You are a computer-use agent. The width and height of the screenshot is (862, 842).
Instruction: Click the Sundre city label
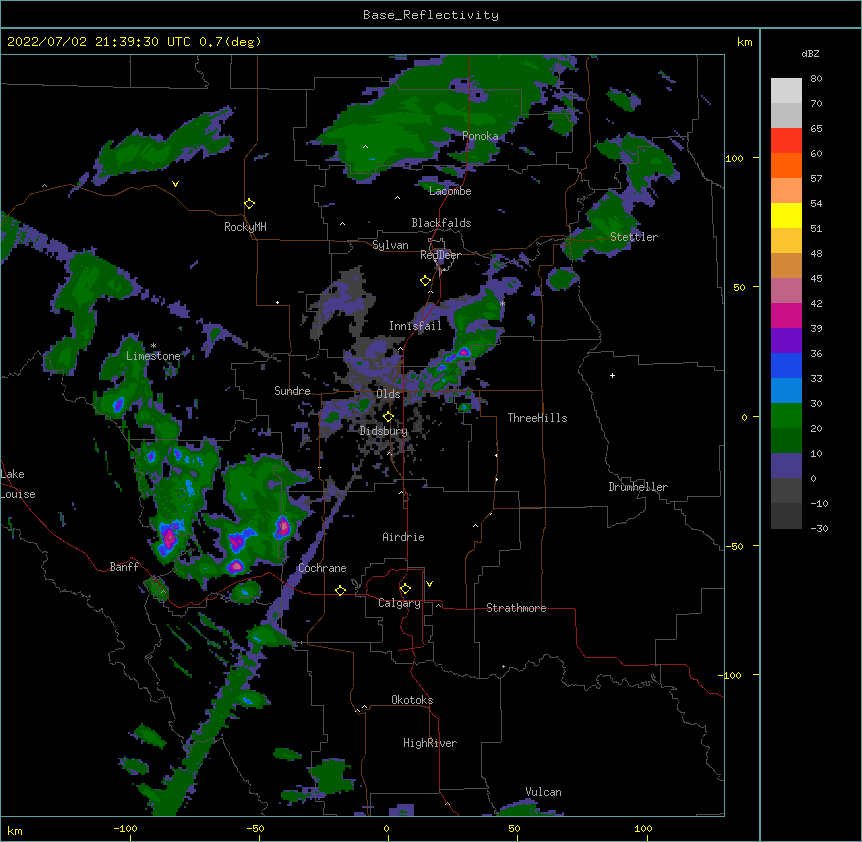(x=292, y=391)
